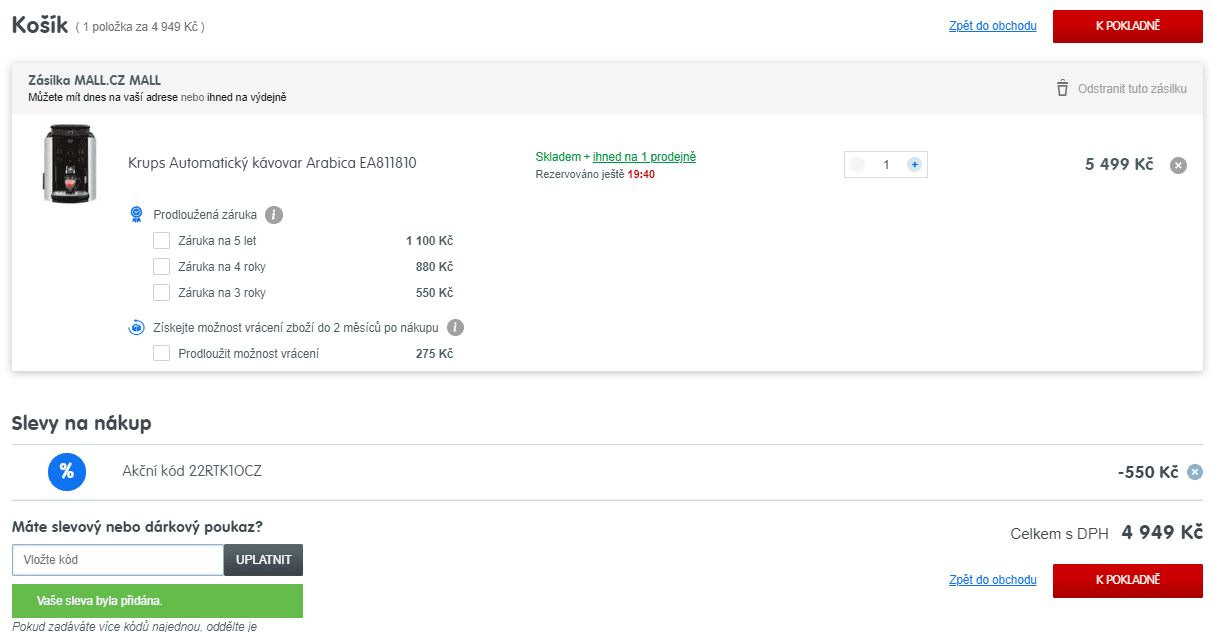
Task: Open info about Prodloužená záruka
Action: tap(274, 214)
